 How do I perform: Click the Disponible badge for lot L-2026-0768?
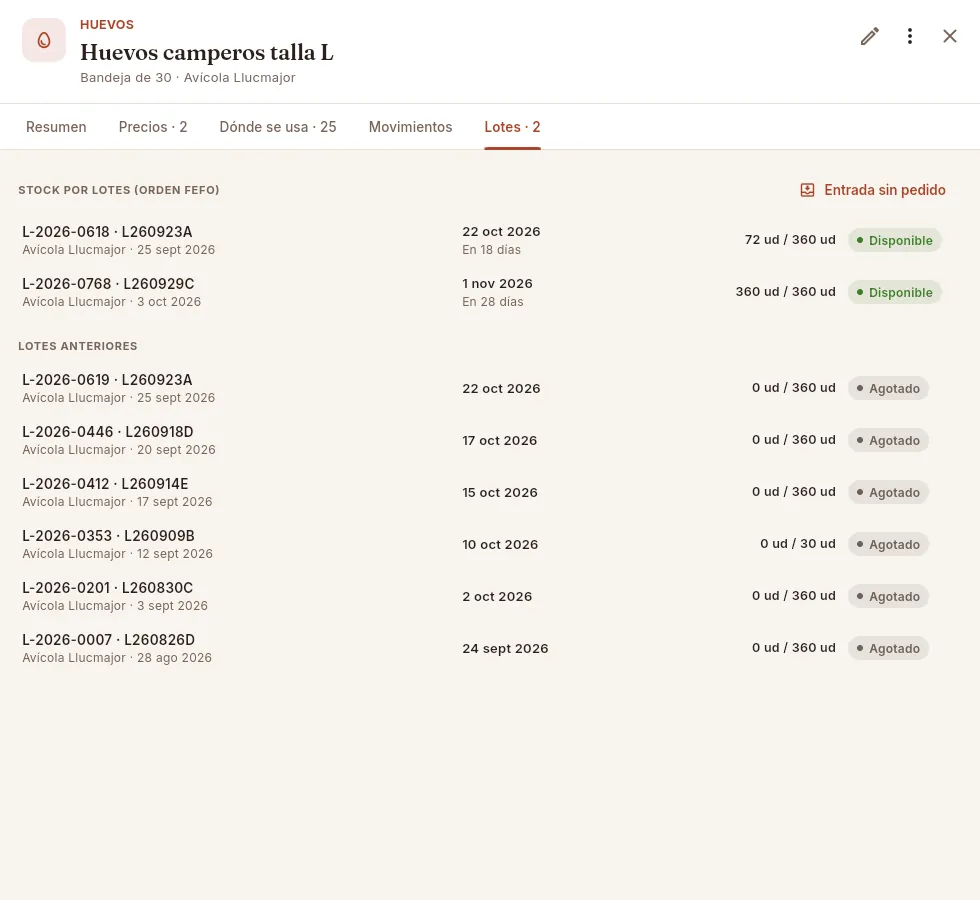(894, 292)
